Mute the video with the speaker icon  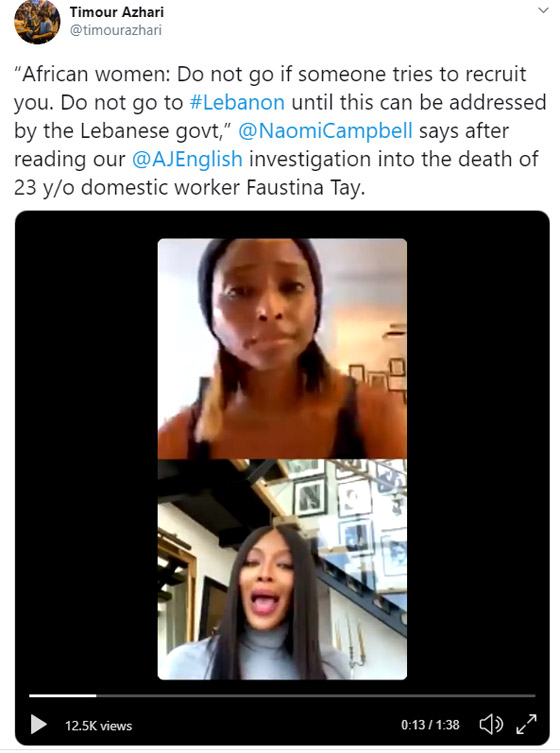[491, 724]
